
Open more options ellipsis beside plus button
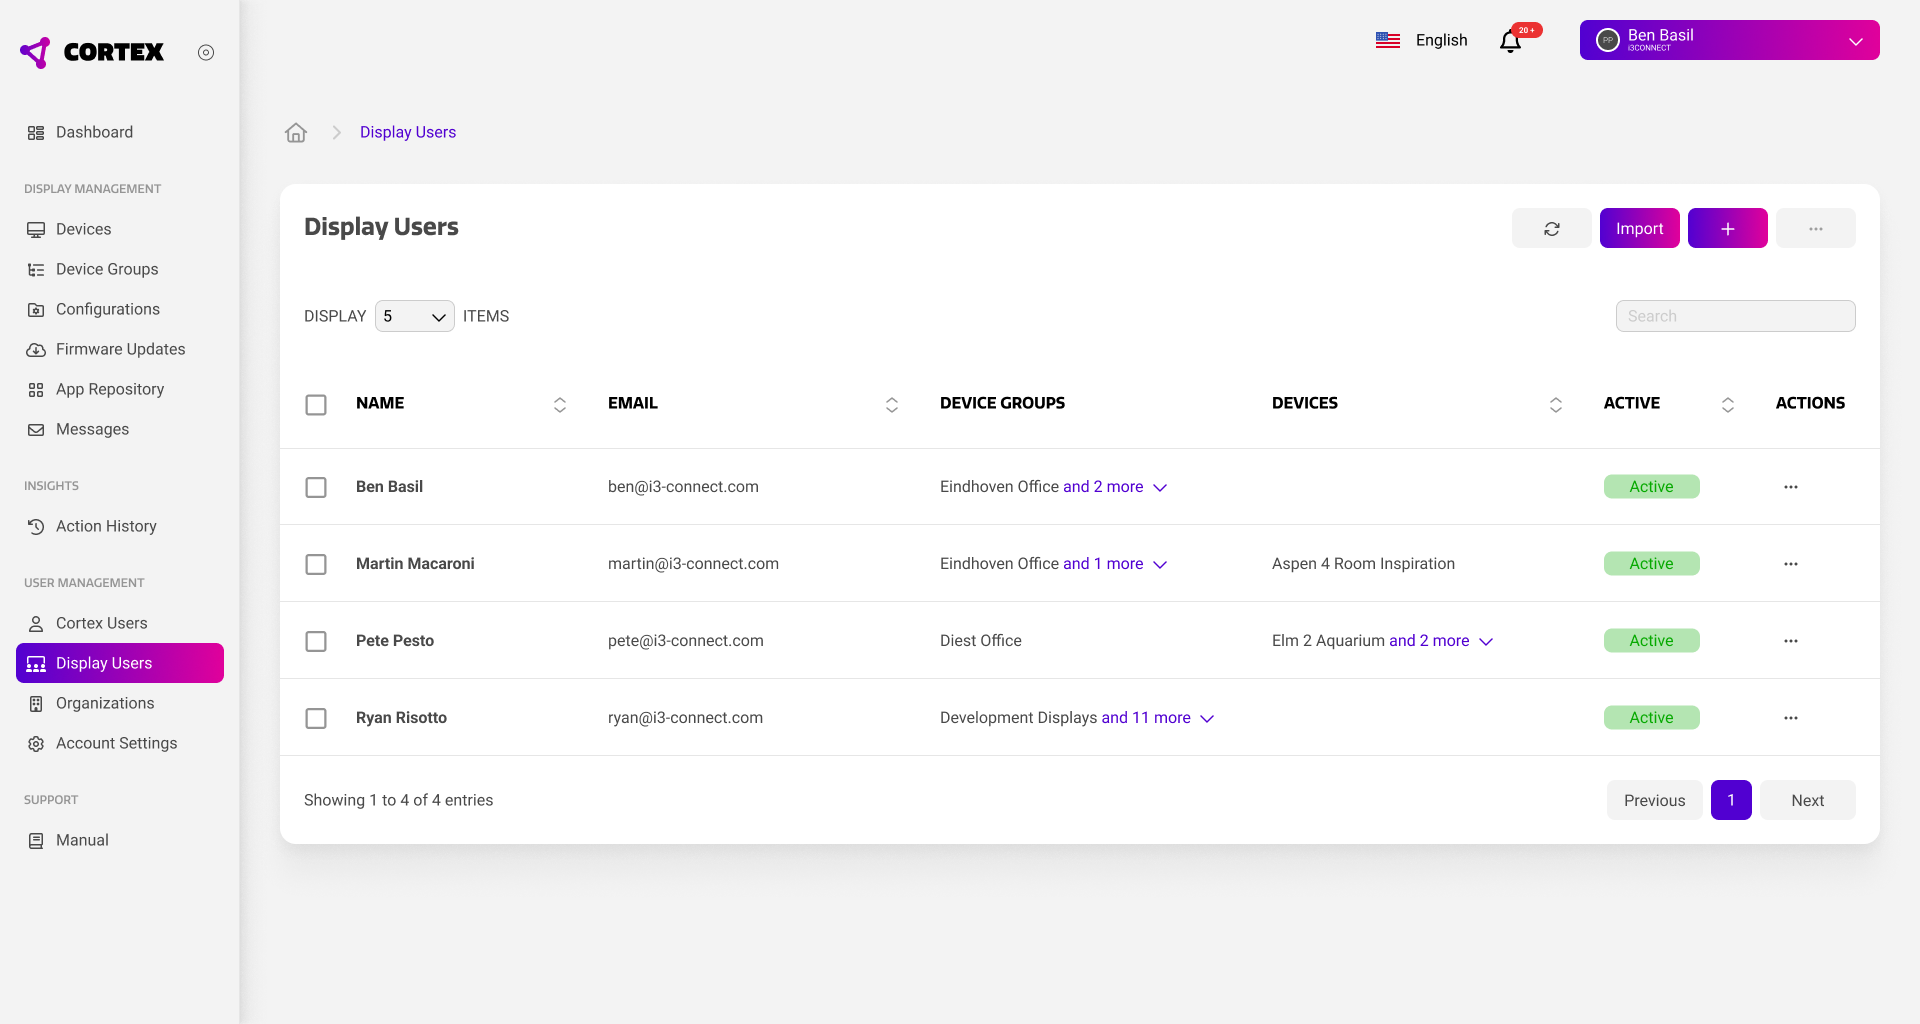pos(1815,229)
